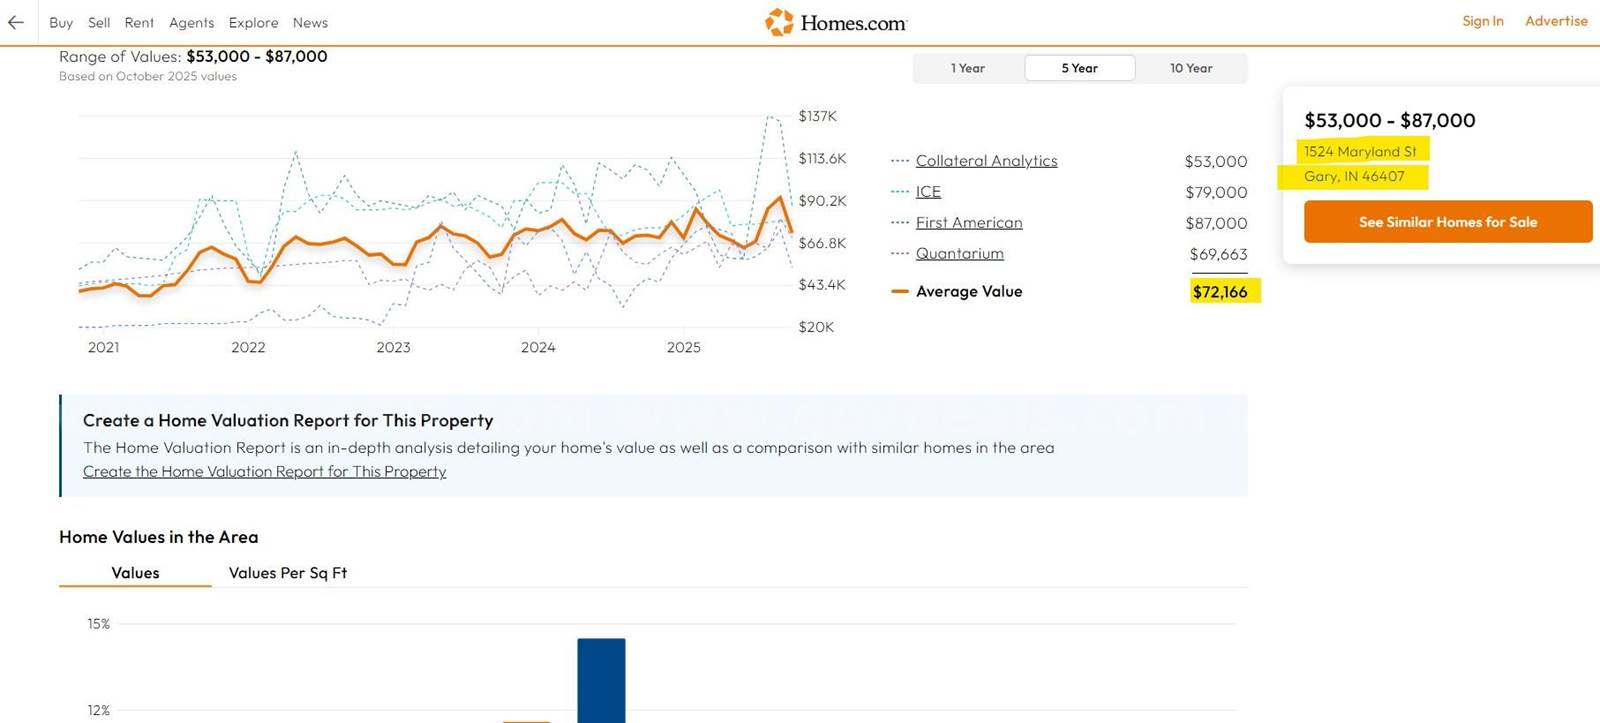
Task: Open the First American valuation link
Action: click(969, 223)
